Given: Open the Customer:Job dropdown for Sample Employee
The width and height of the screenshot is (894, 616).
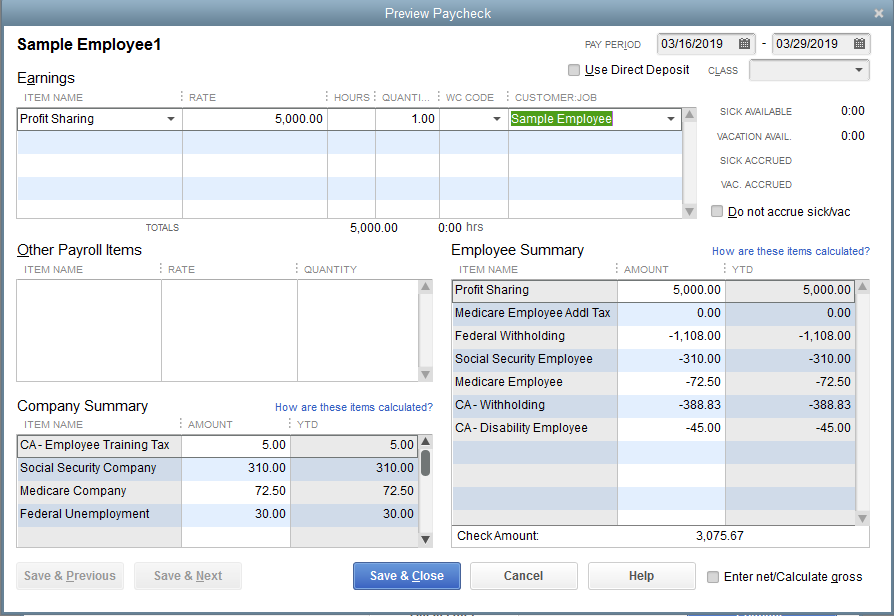Looking at the screenshot, I should pos(670,118).
